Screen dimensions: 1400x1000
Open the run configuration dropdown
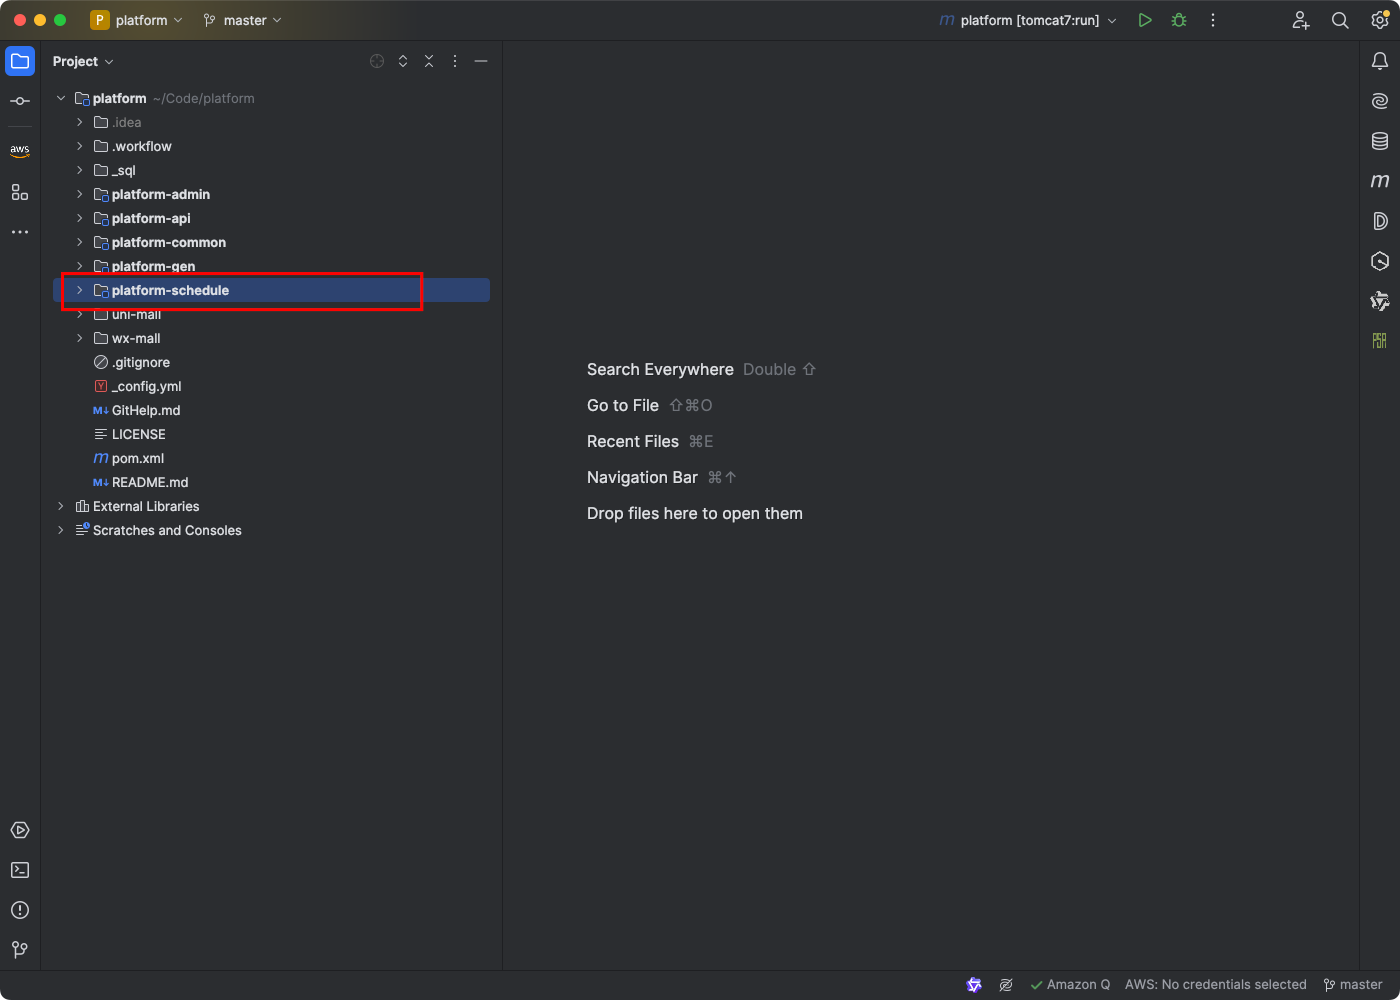[x=1028, y=20]
